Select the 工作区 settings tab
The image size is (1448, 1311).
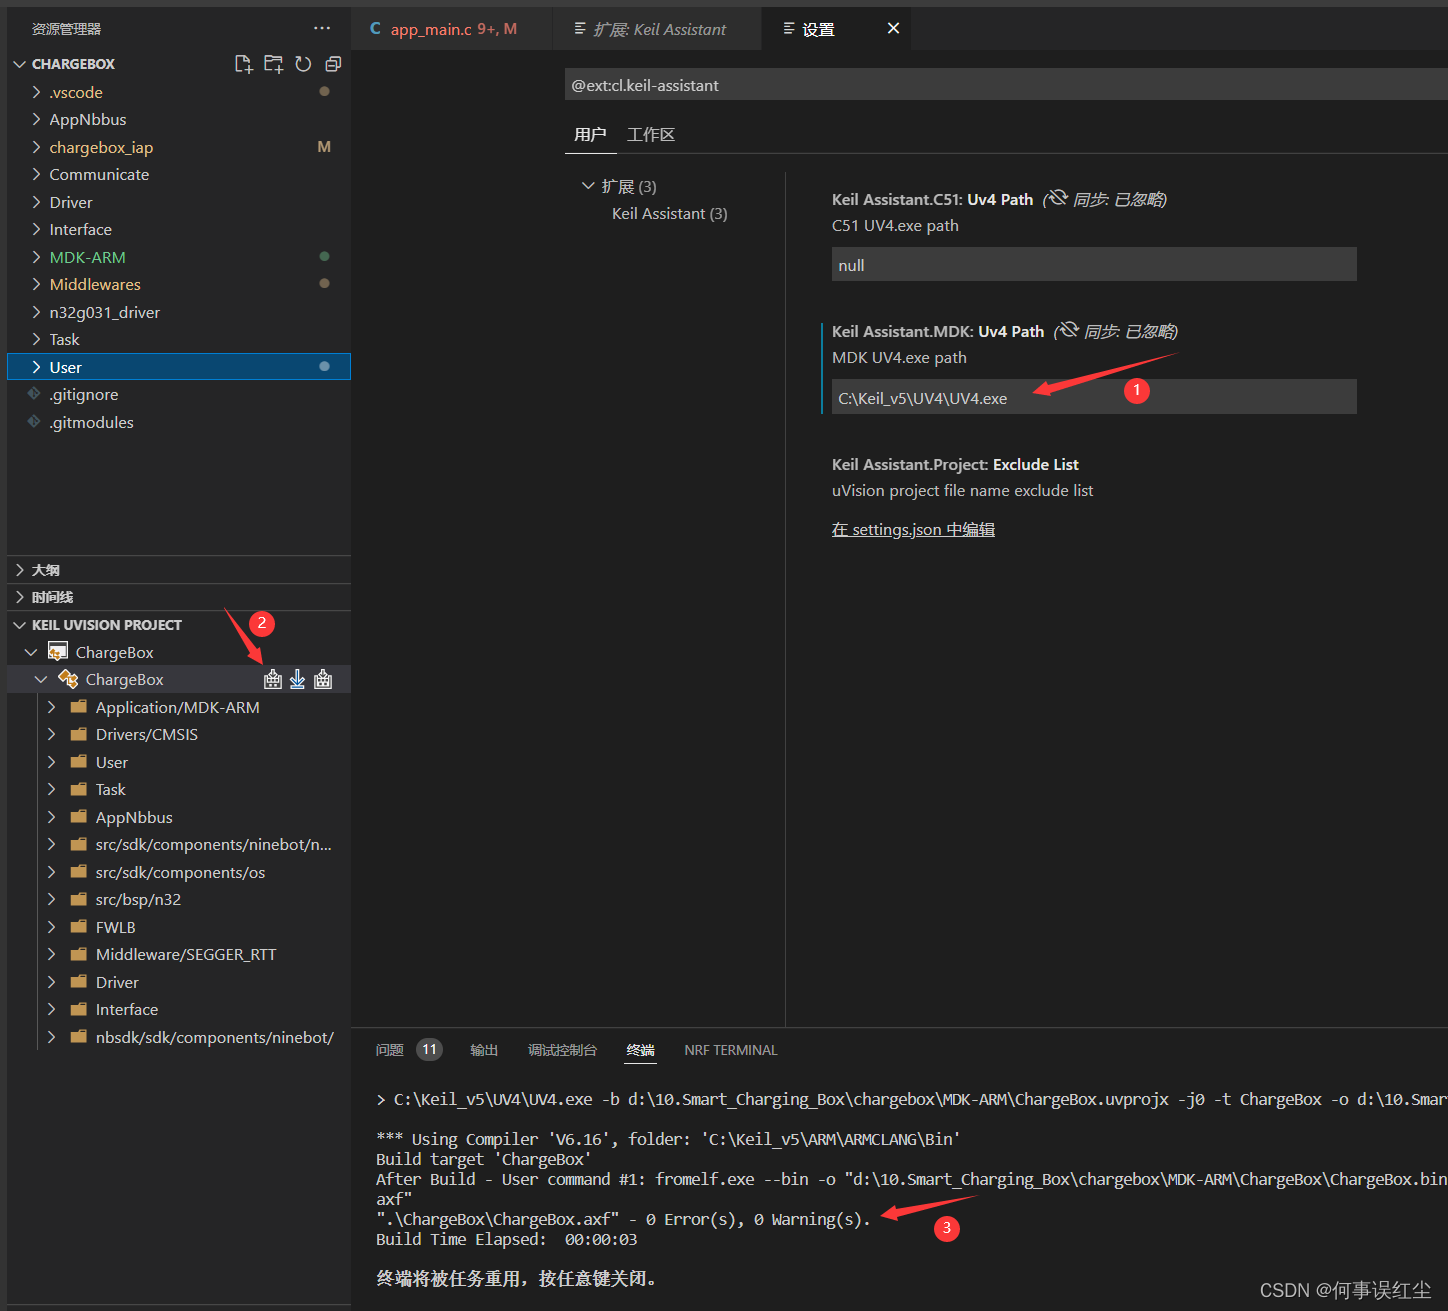[x=651, y=134]
